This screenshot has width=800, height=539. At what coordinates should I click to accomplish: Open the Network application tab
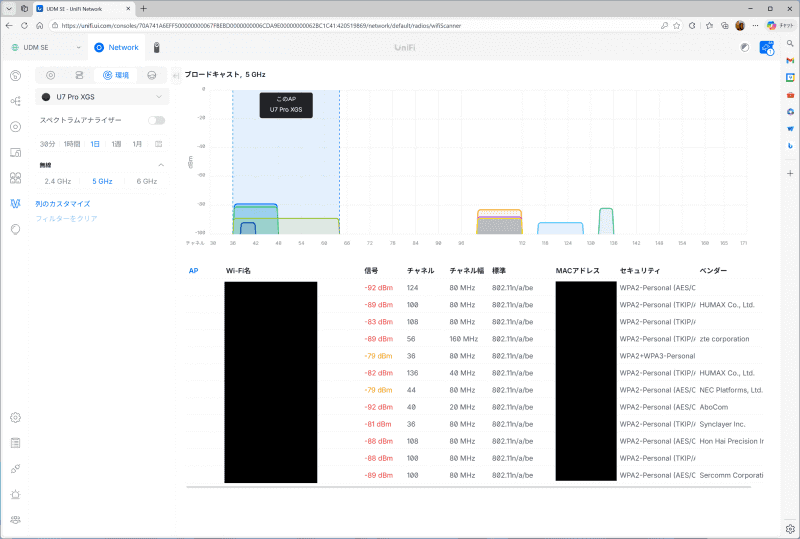[116, 47]
